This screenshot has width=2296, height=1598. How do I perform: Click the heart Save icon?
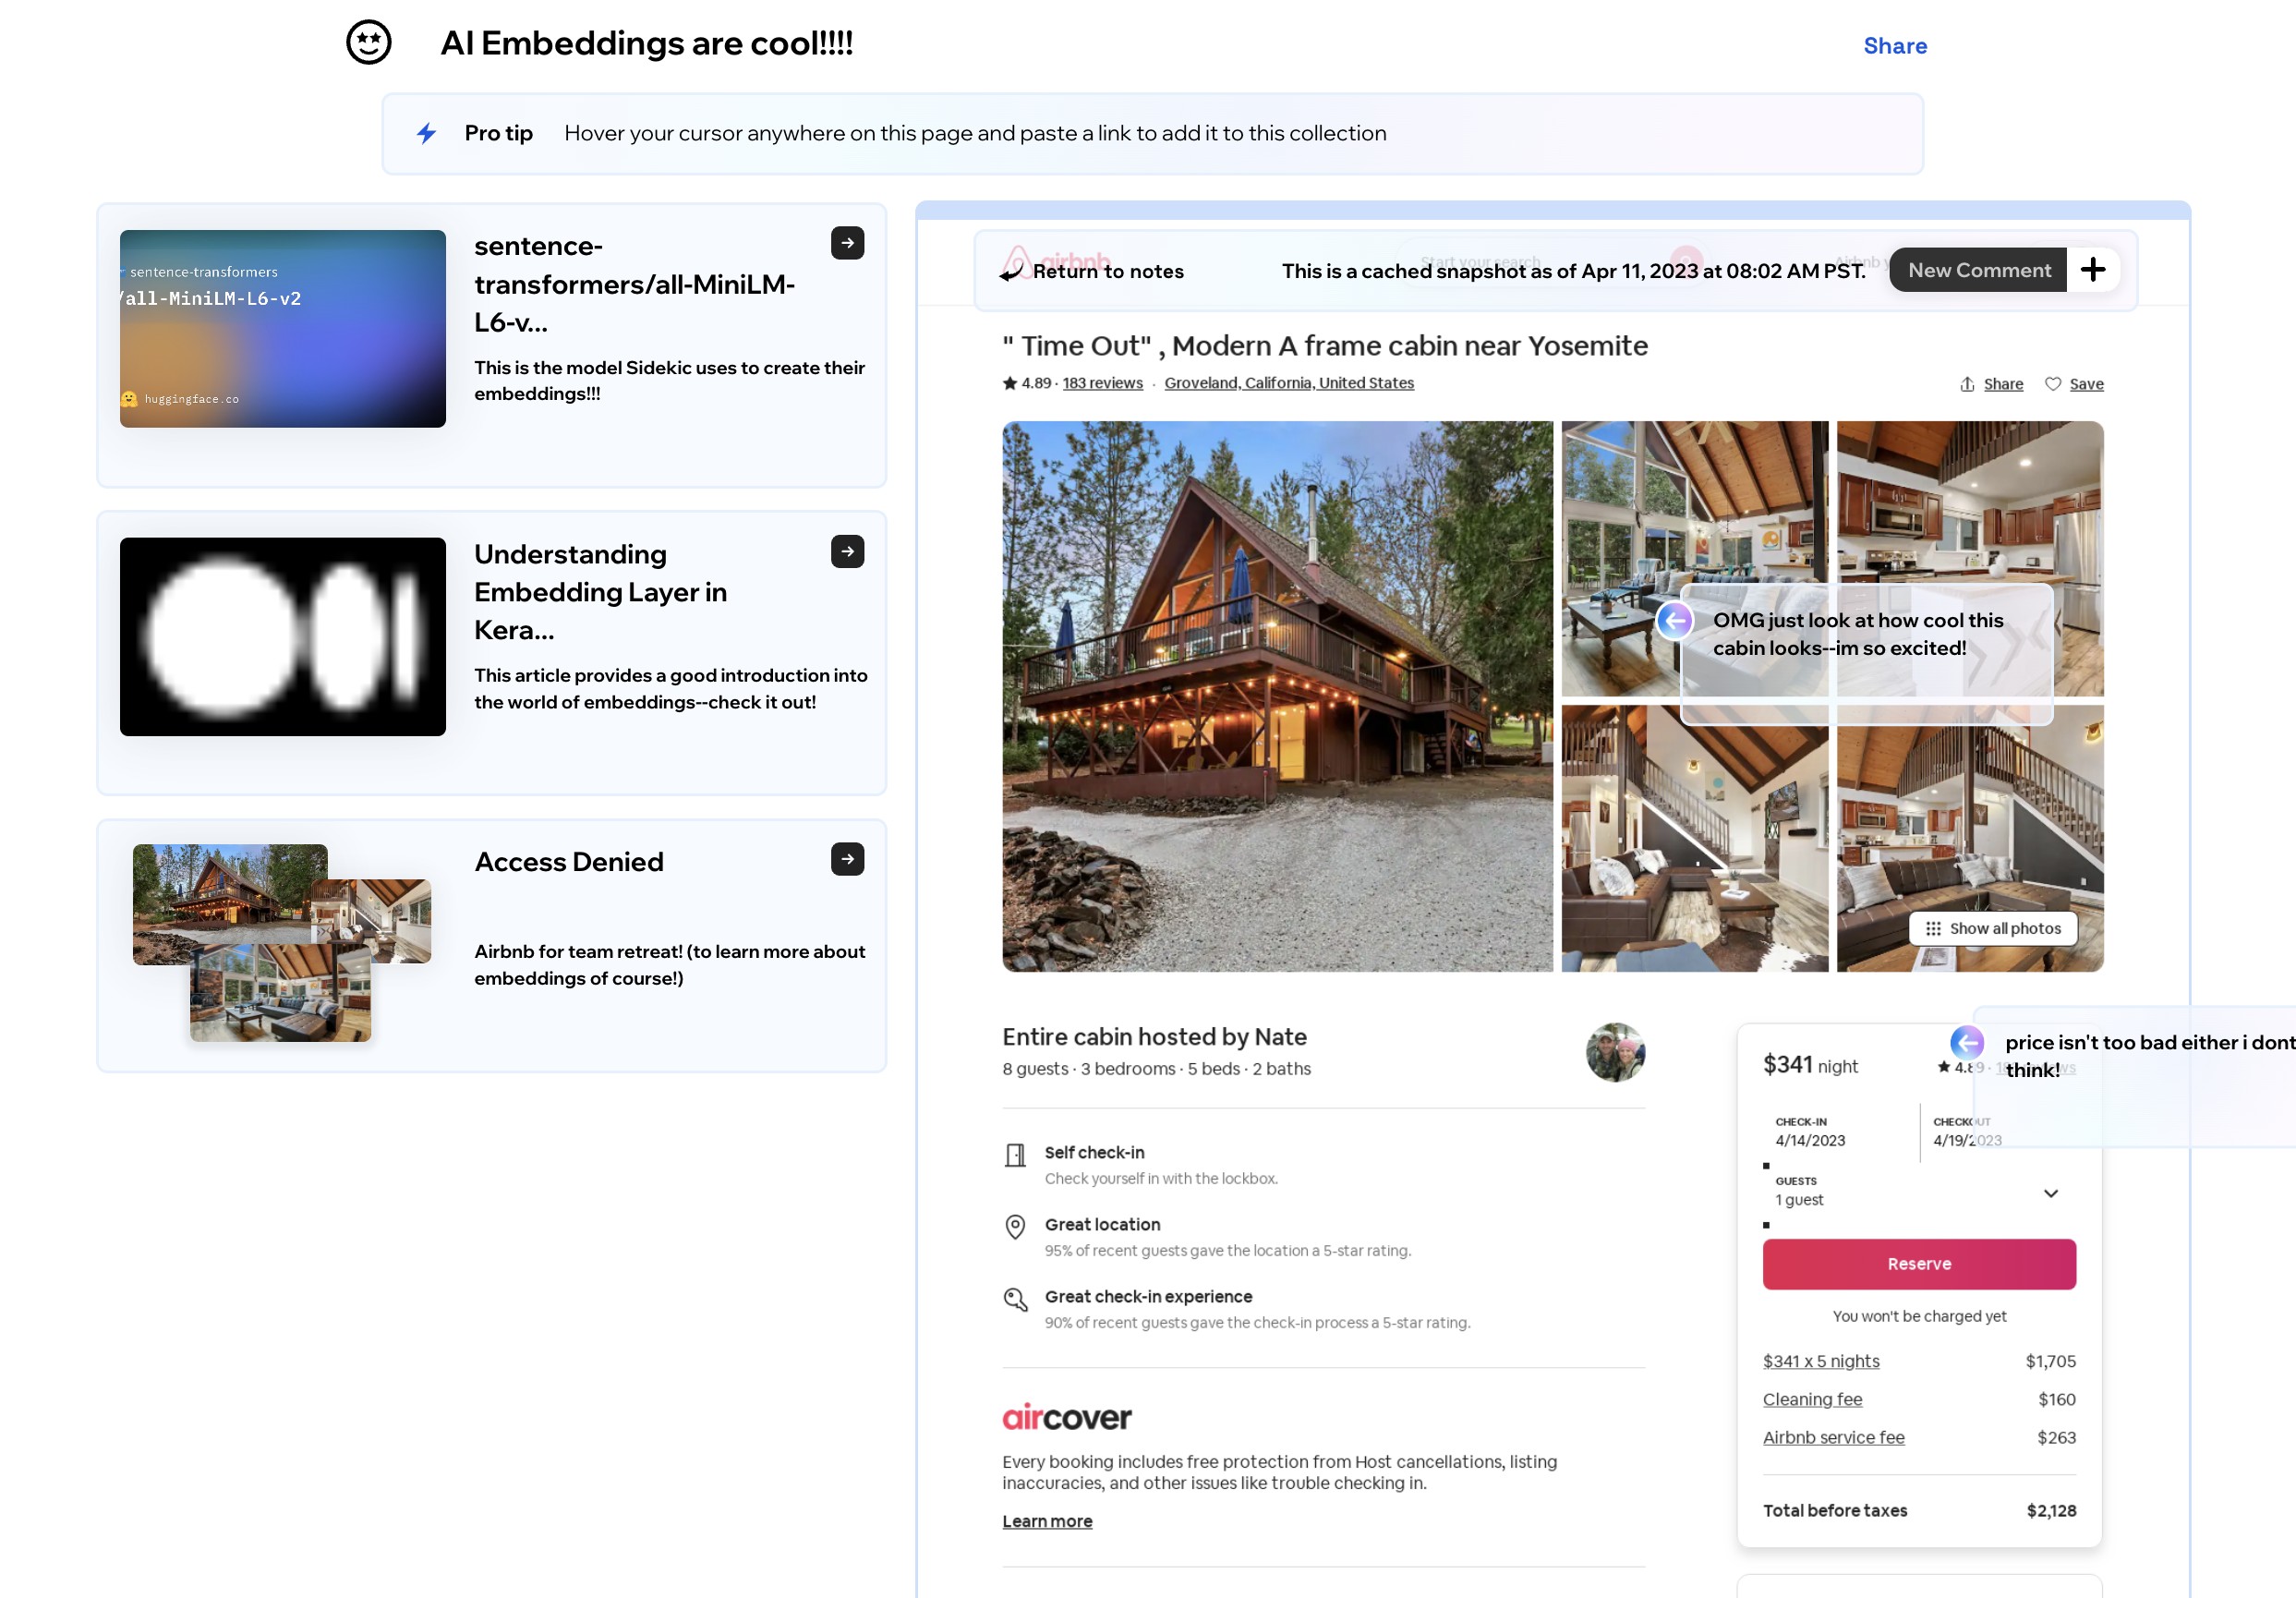2053,384
